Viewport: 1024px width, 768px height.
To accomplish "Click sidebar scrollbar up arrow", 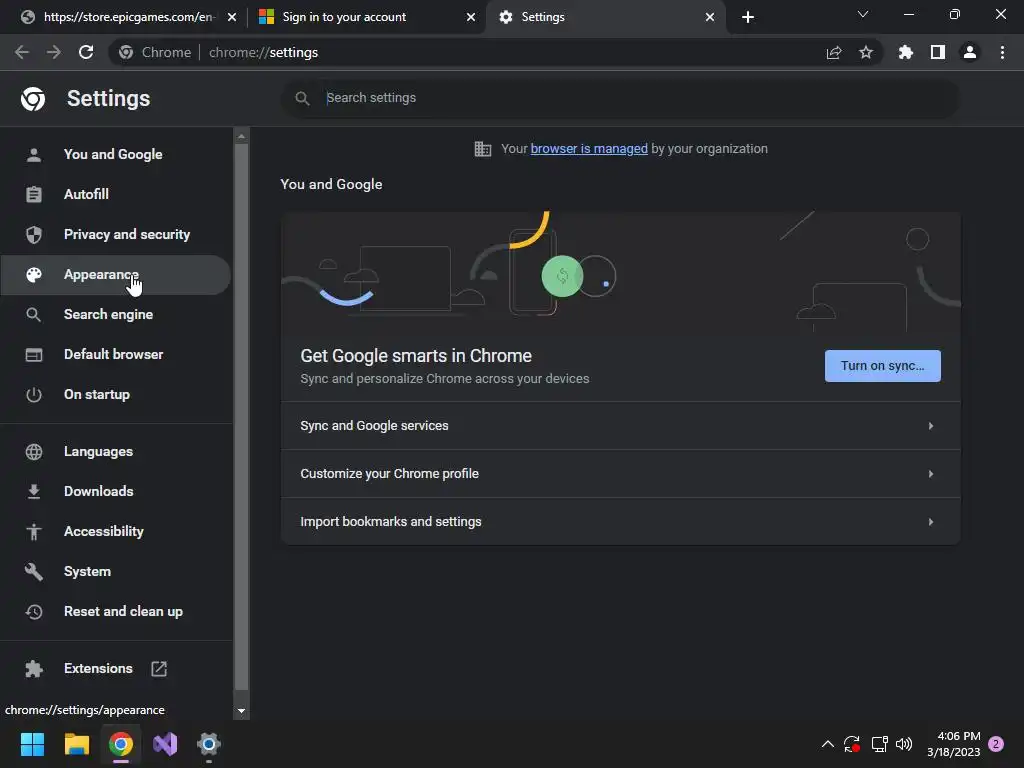I will [242, 136].
